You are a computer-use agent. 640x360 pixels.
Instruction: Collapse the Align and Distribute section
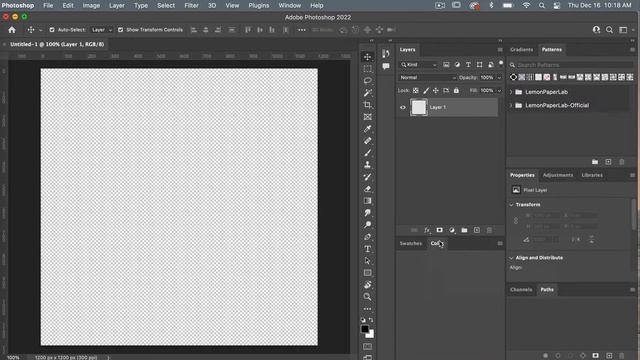[511, 258]
